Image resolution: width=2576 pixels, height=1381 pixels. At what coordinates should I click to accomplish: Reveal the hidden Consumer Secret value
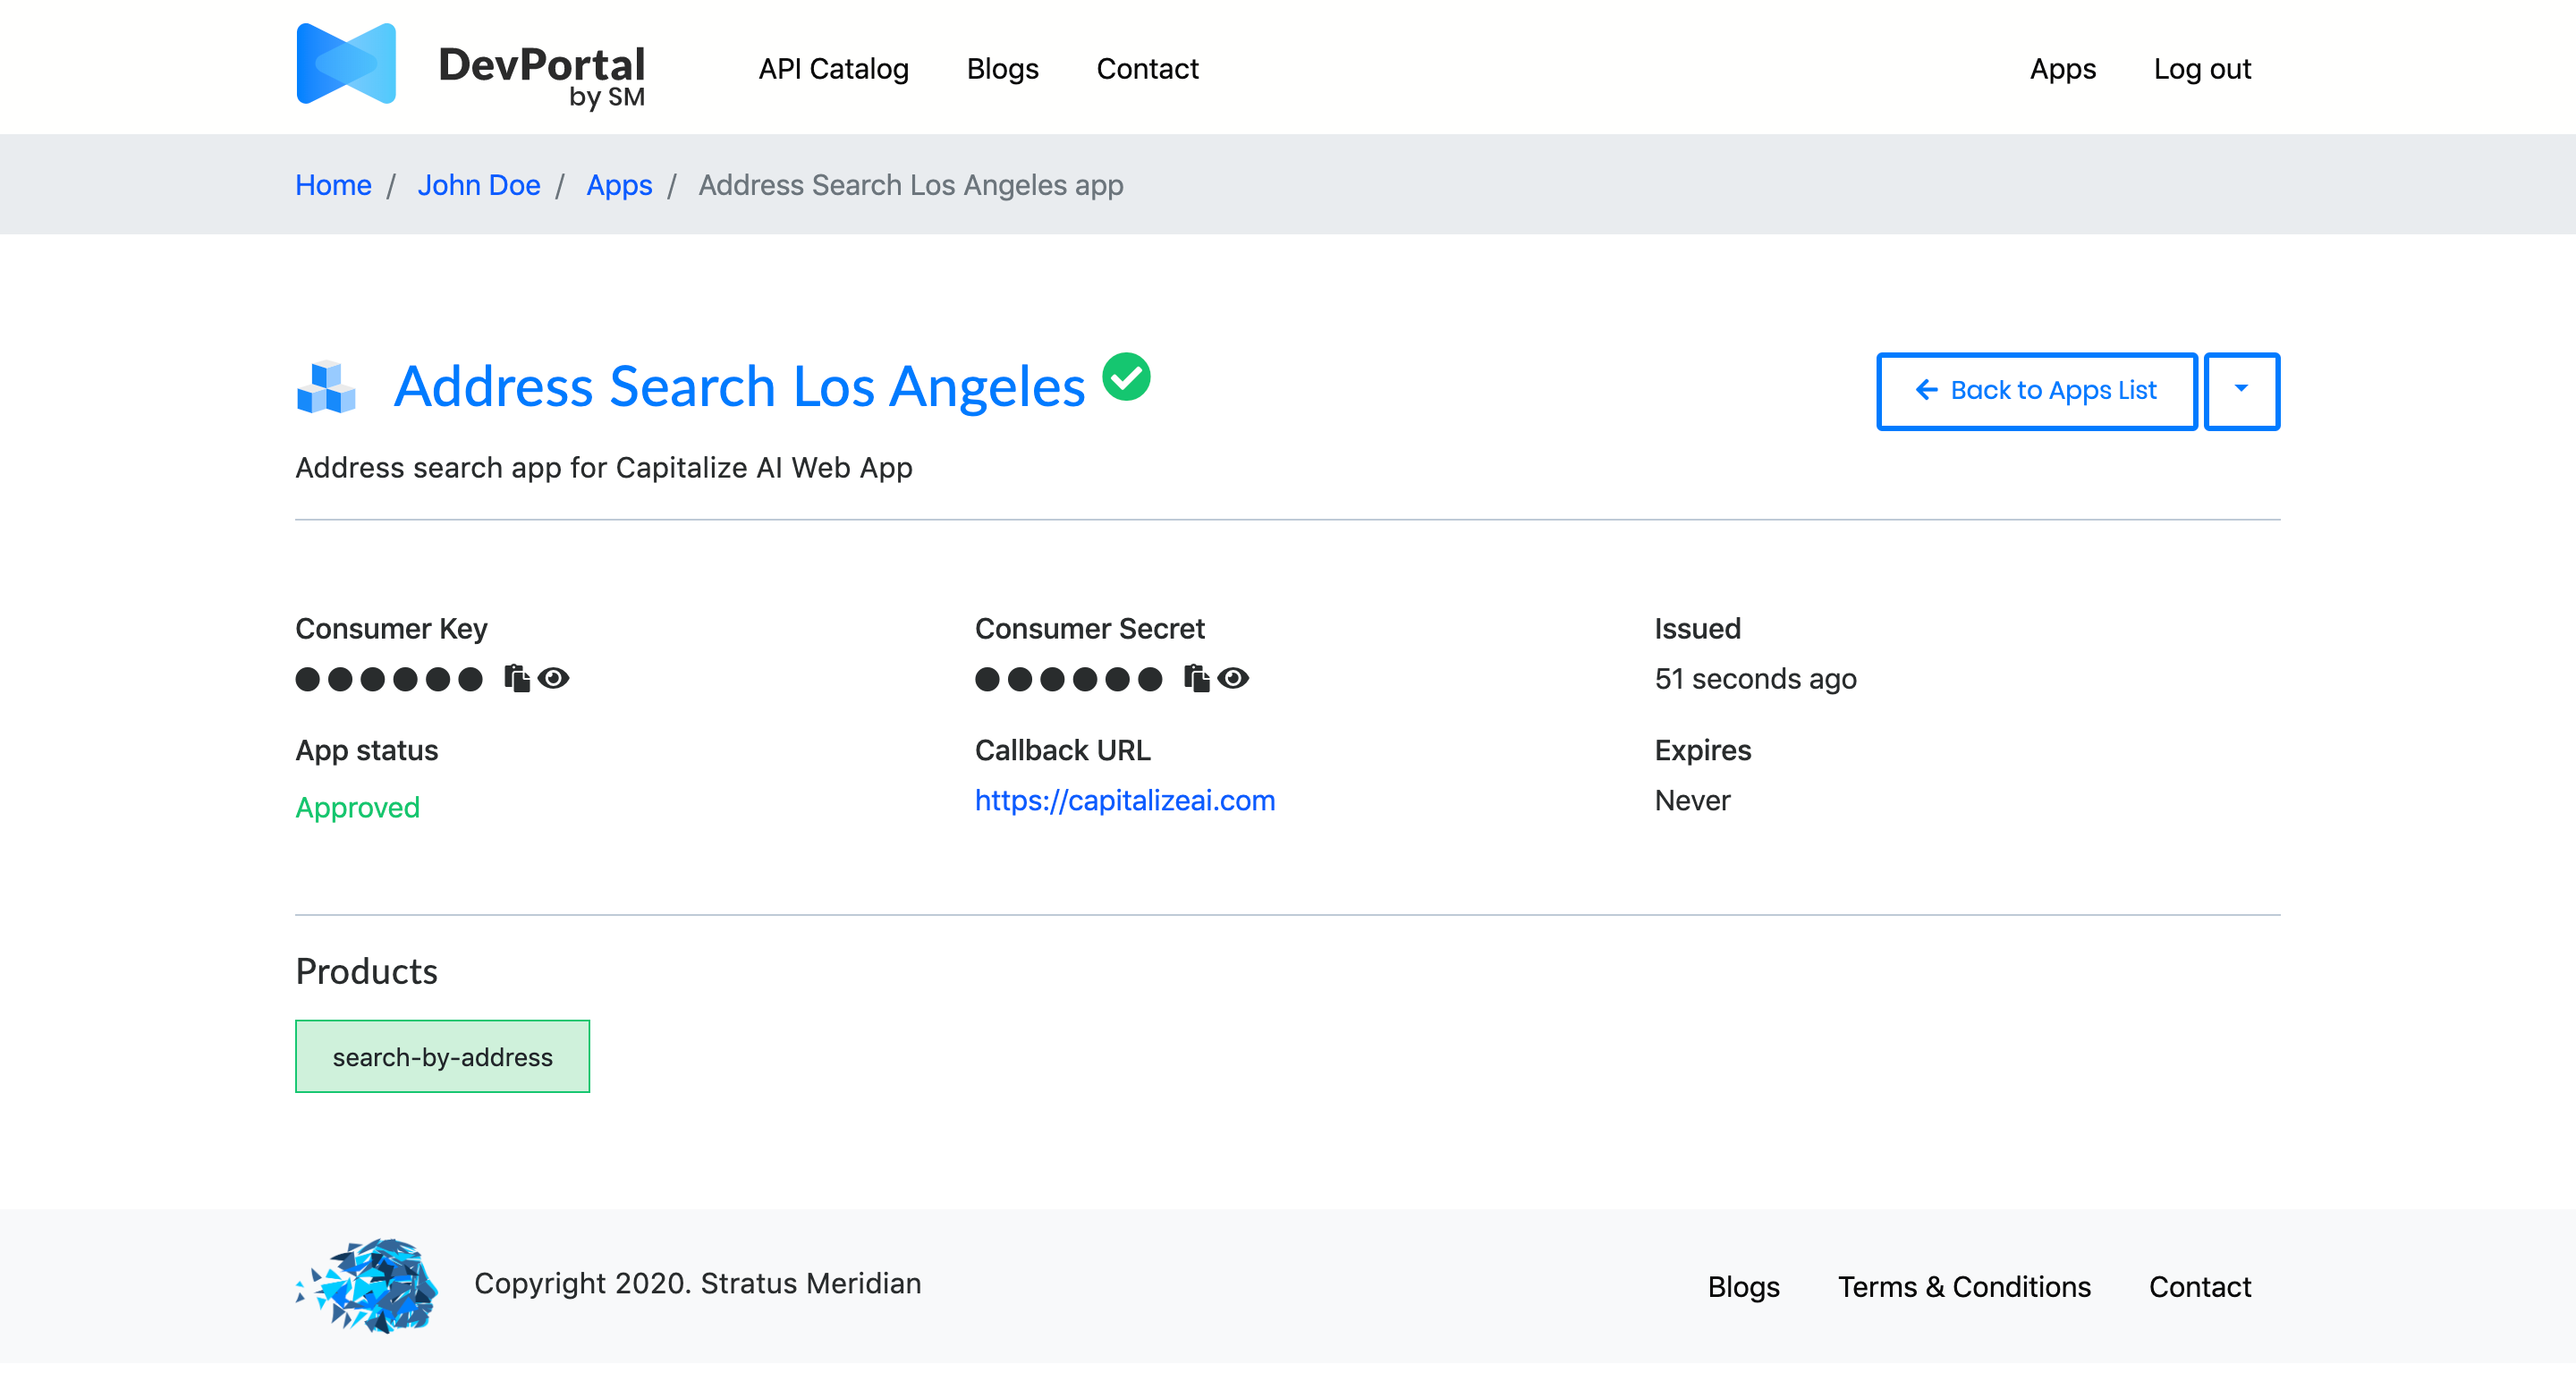tap(1237, 678)
